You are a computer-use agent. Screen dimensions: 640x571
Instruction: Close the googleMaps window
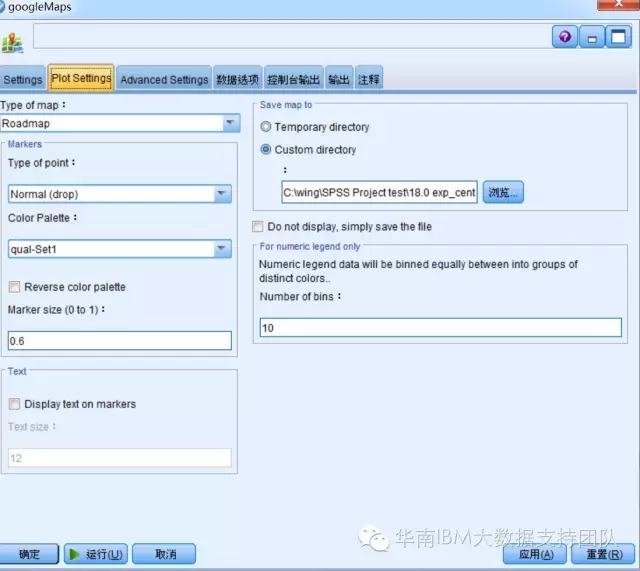[618, 4]
